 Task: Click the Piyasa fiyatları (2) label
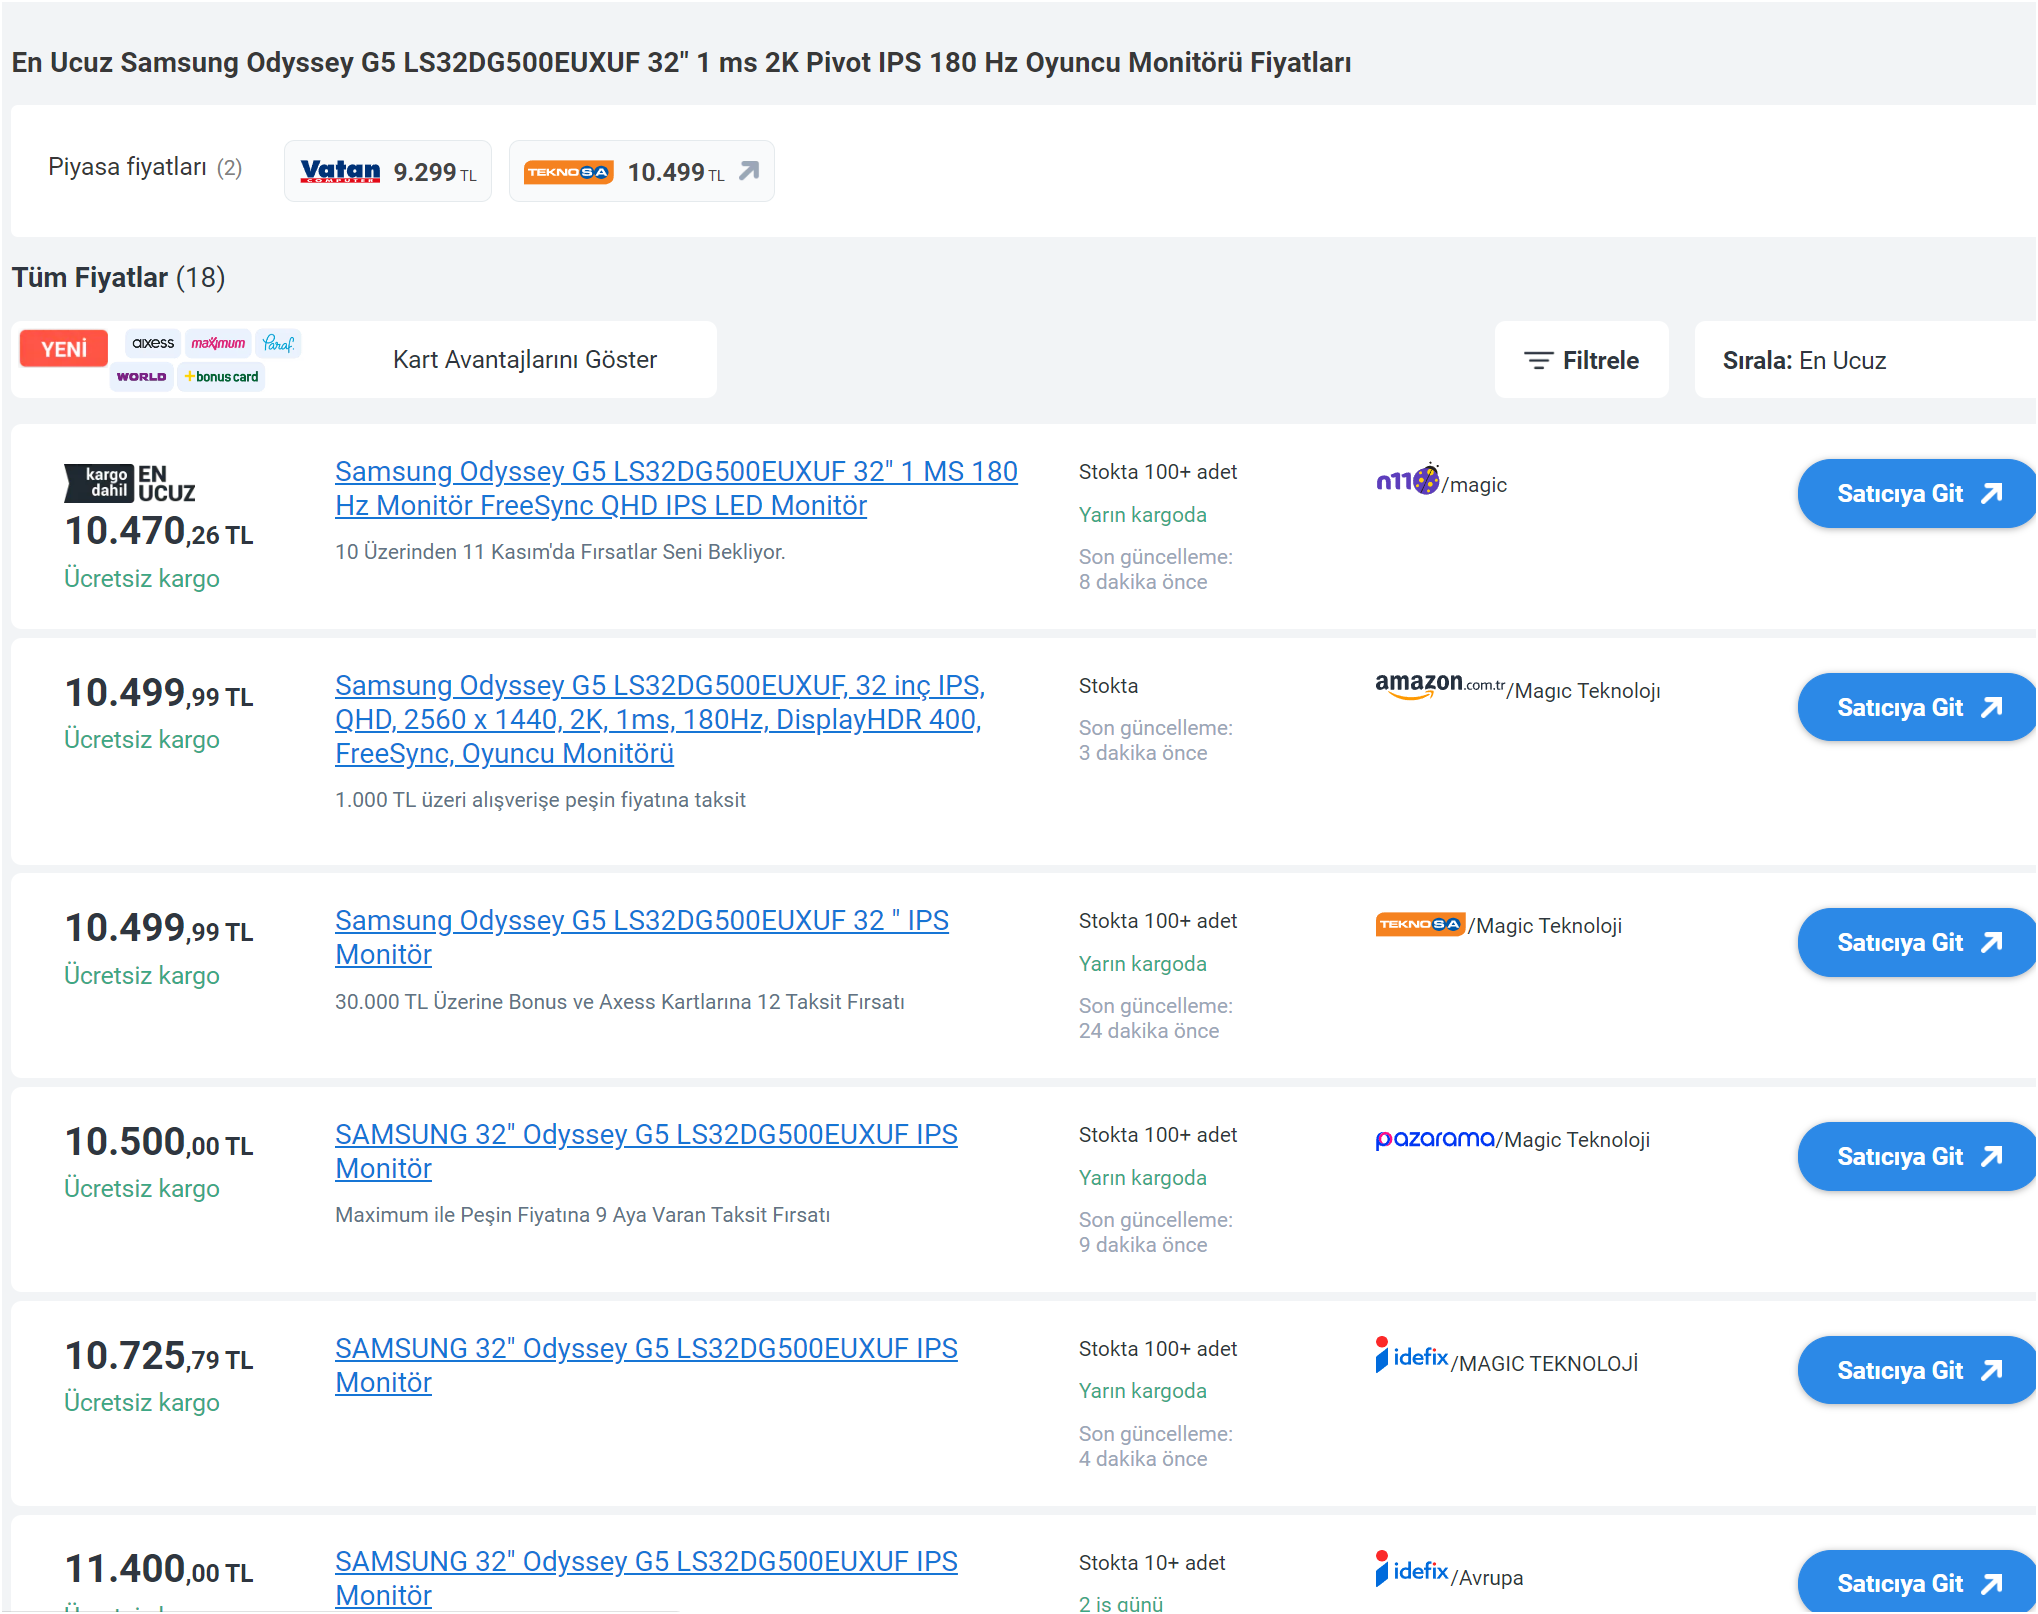[145, 167]
